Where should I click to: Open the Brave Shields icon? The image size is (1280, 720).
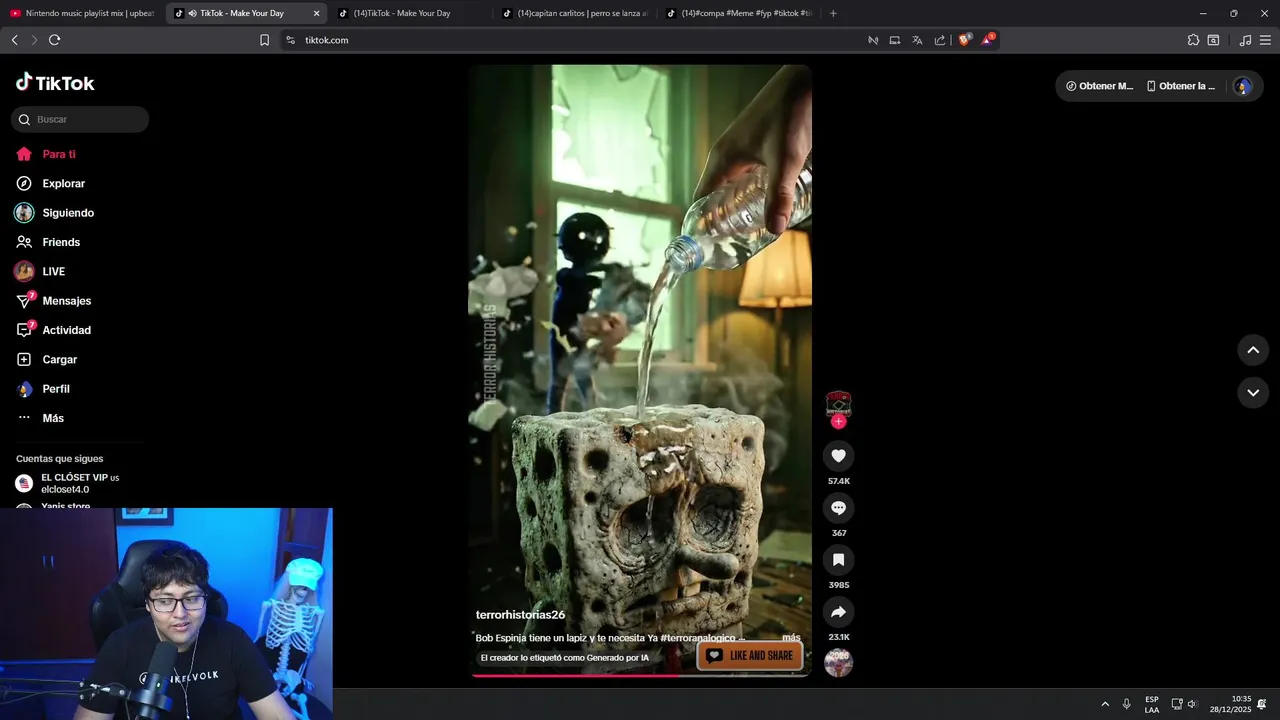pyautogui.click(x=965, y=40)
